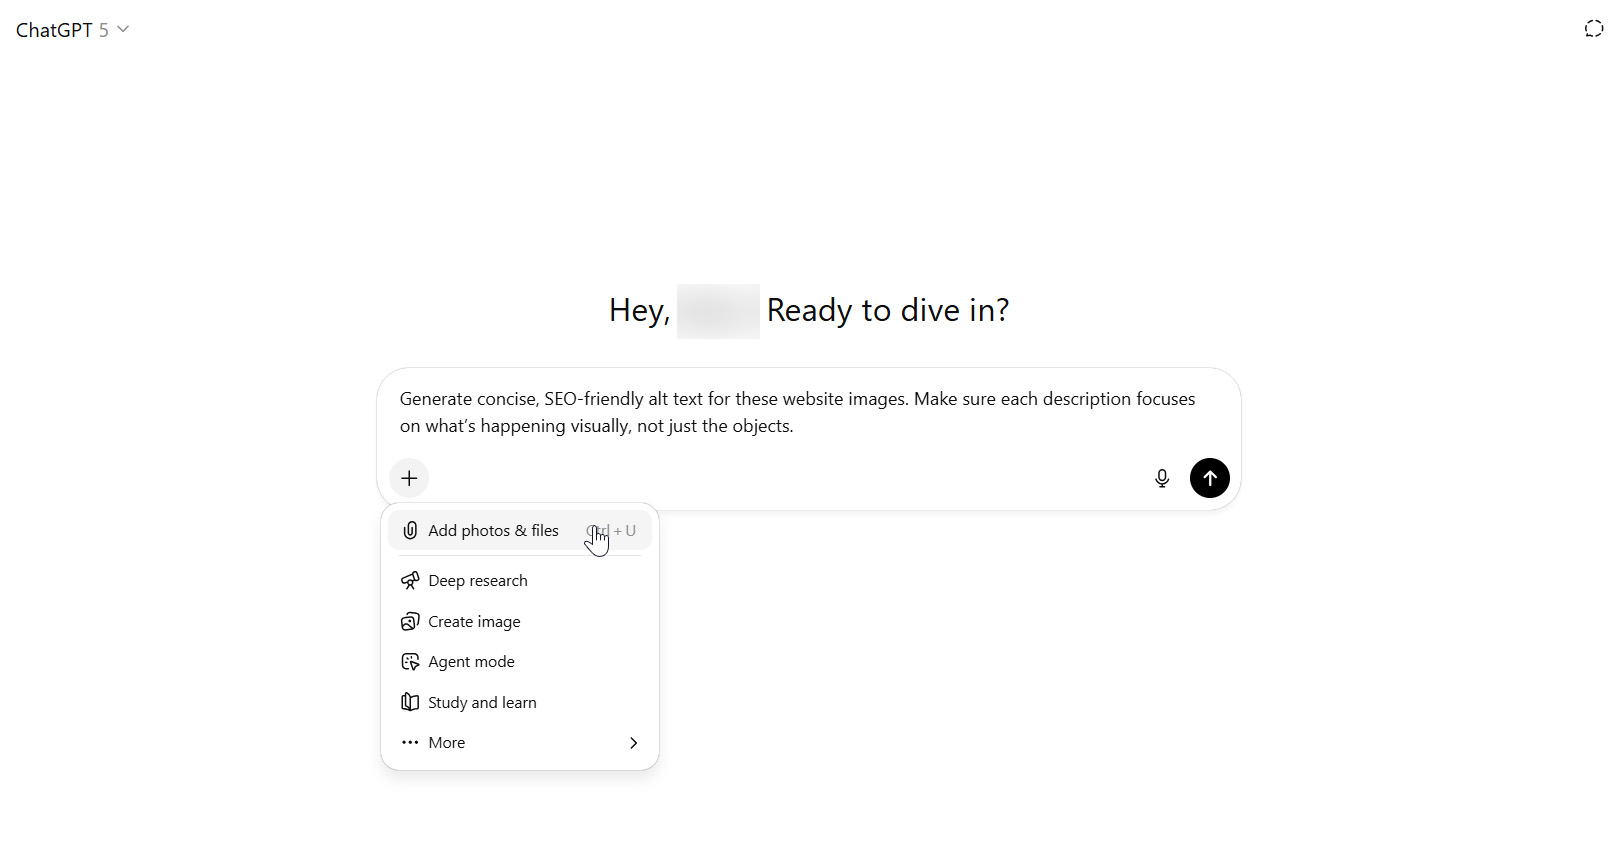Viewport: 1615px width, 862px height.
Task: Click the Agent mode cursor icon
Action: (x=410, y=662)
